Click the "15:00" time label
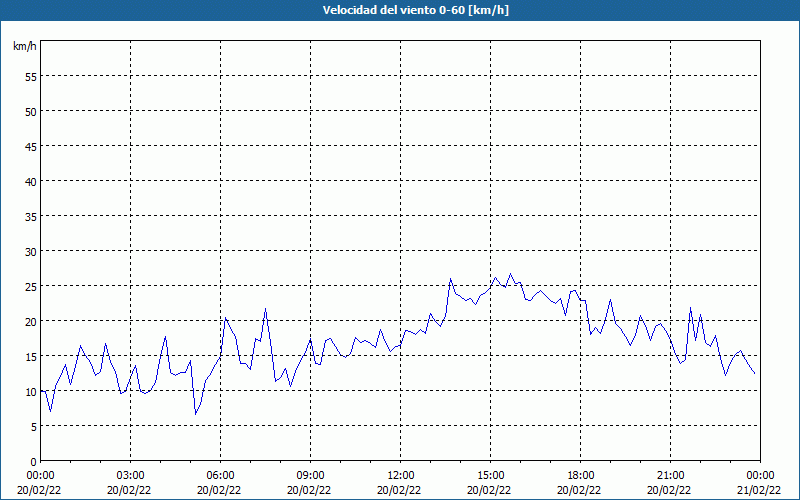The width and height of the screenshot is (800, 500). 491,476
